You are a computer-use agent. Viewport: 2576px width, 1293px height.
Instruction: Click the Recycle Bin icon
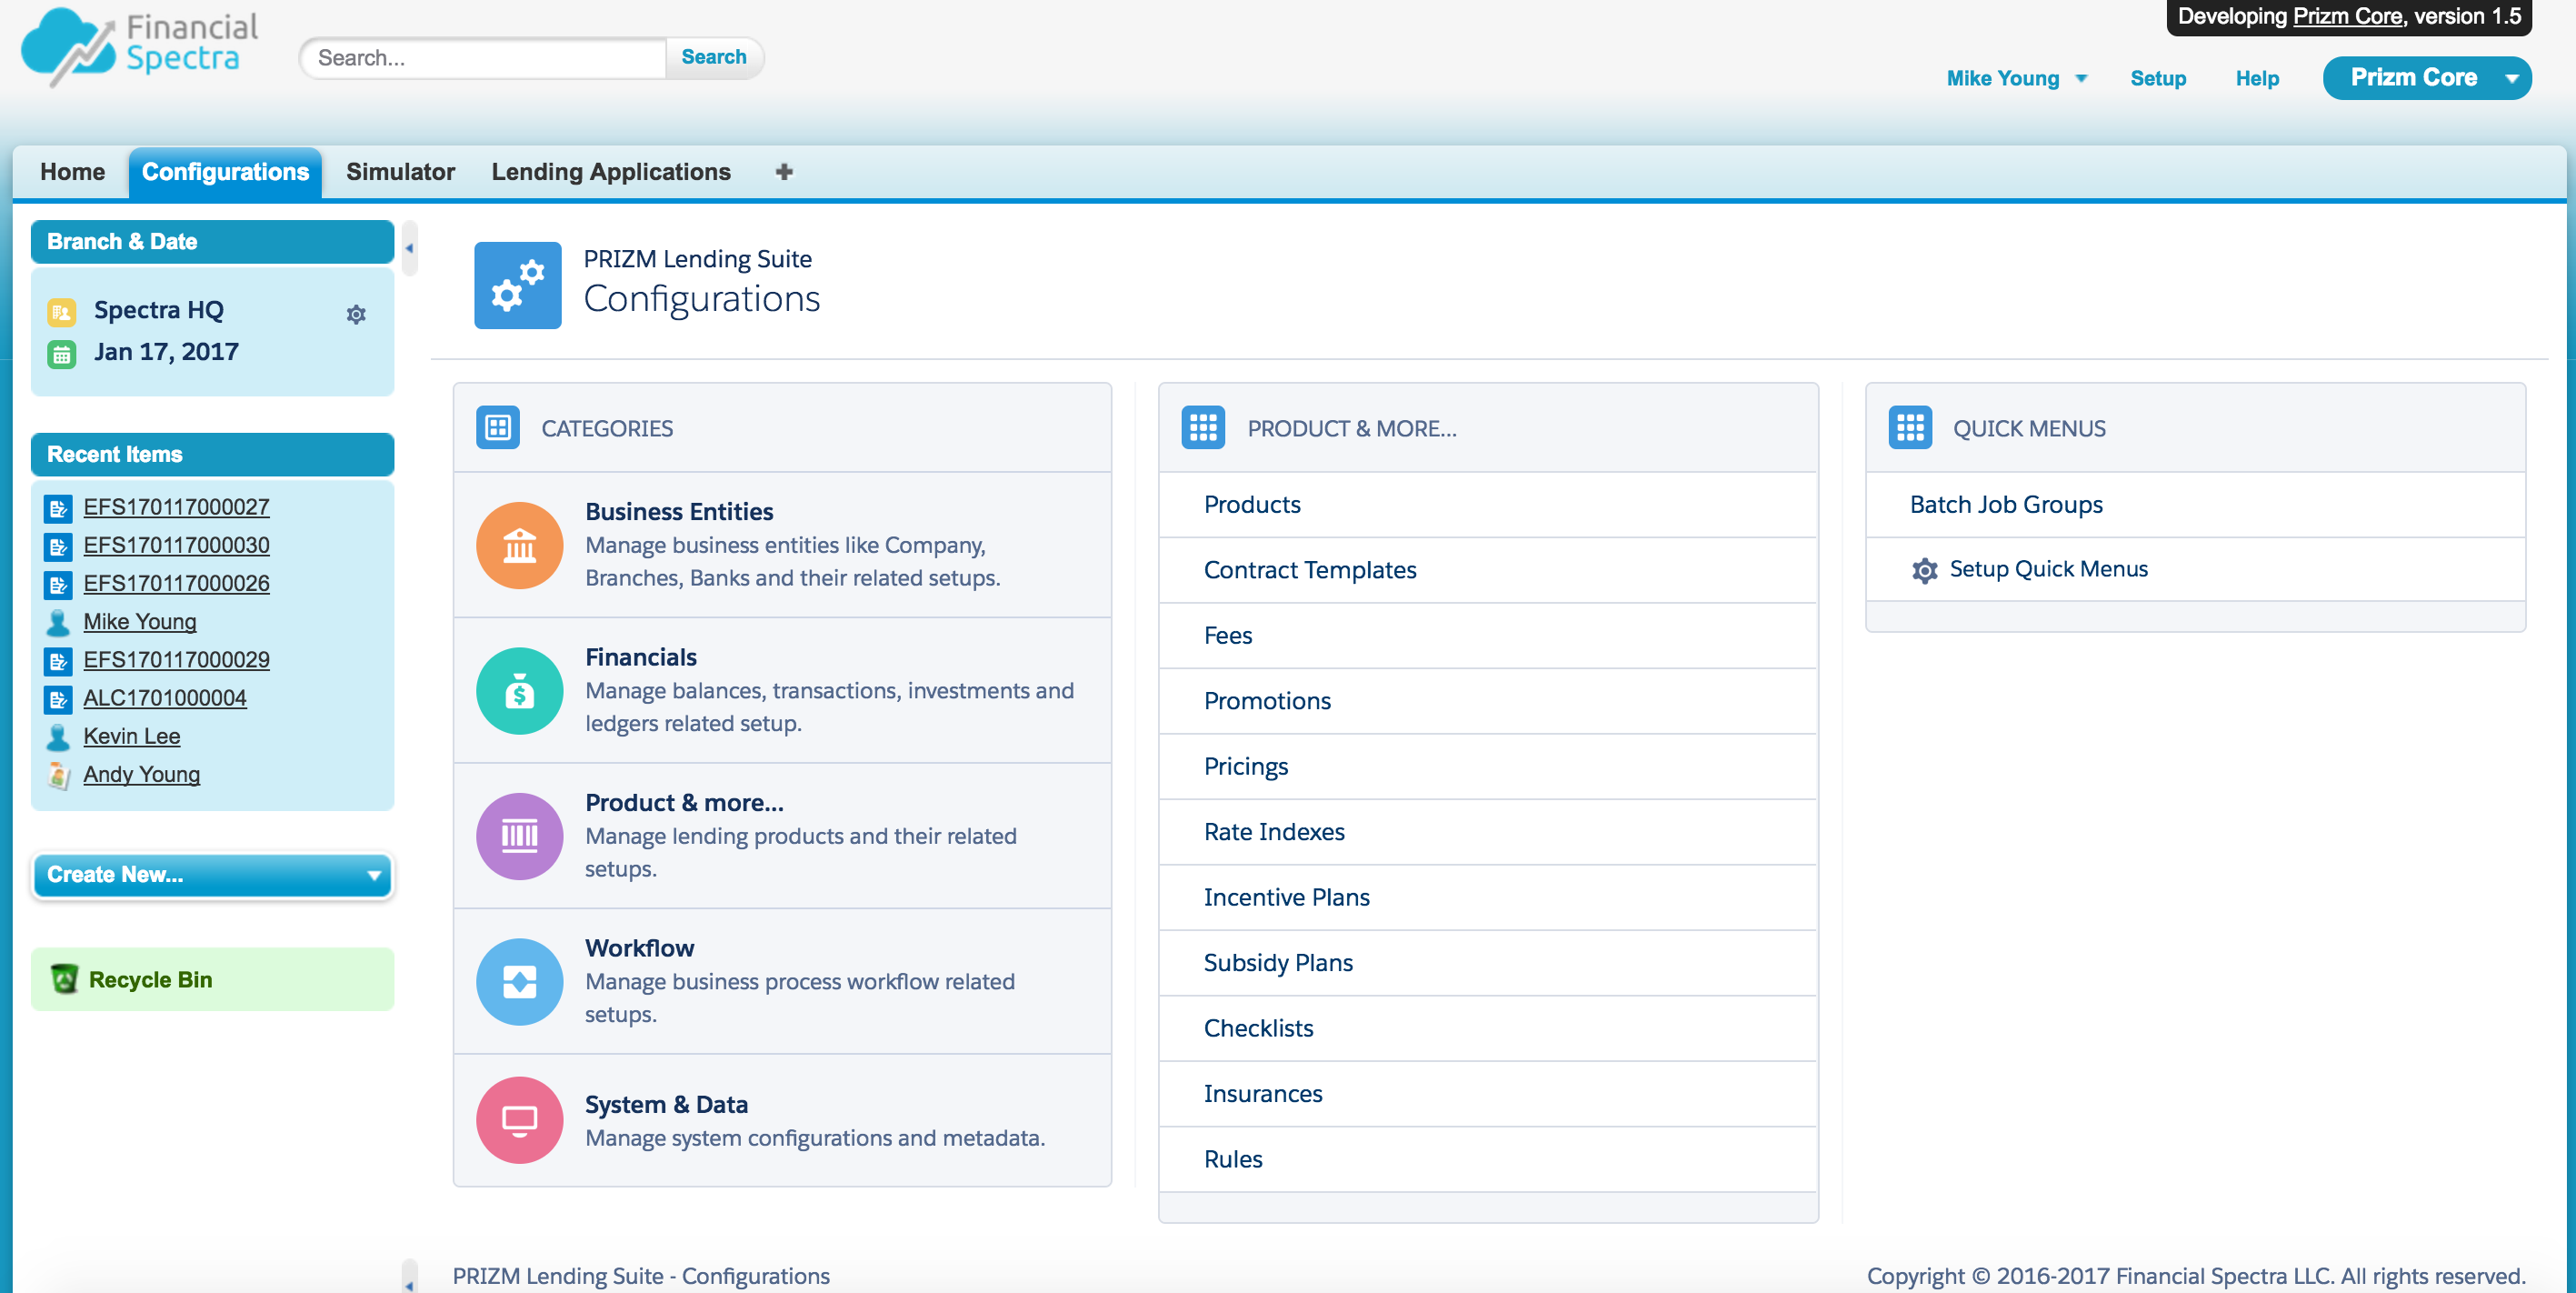coord(64,979)
